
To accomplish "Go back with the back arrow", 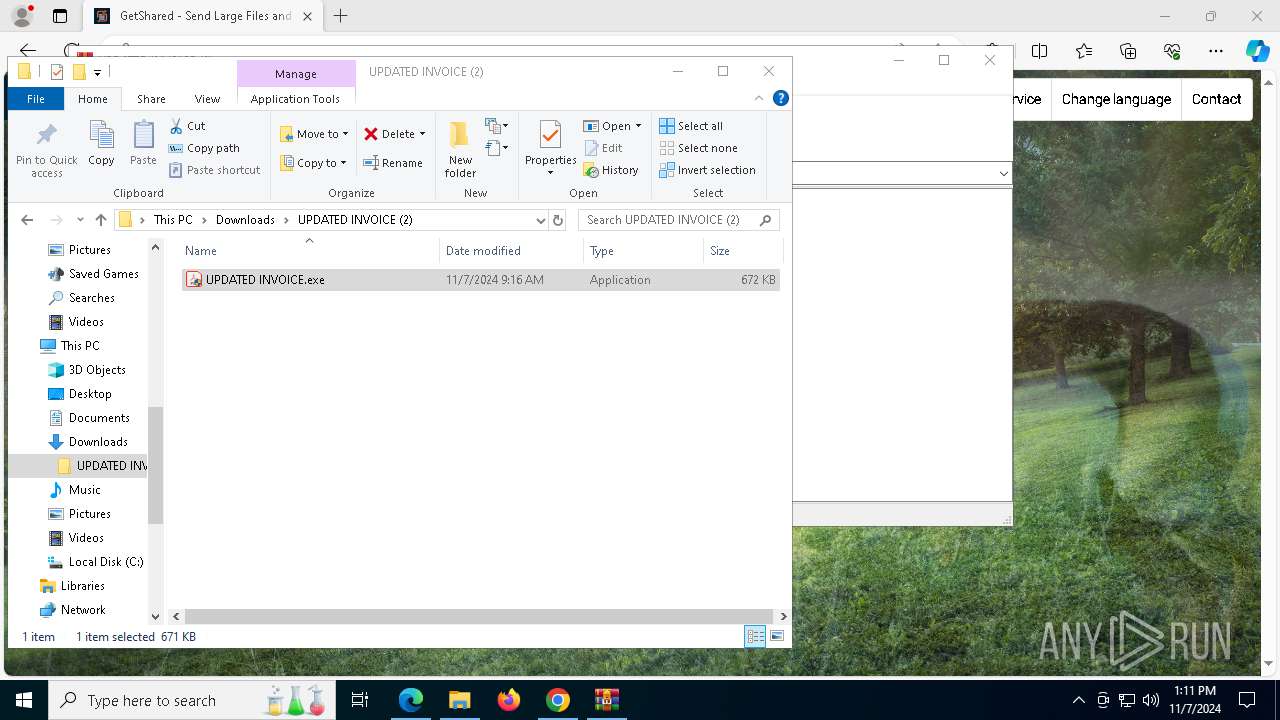I will 27,220.
